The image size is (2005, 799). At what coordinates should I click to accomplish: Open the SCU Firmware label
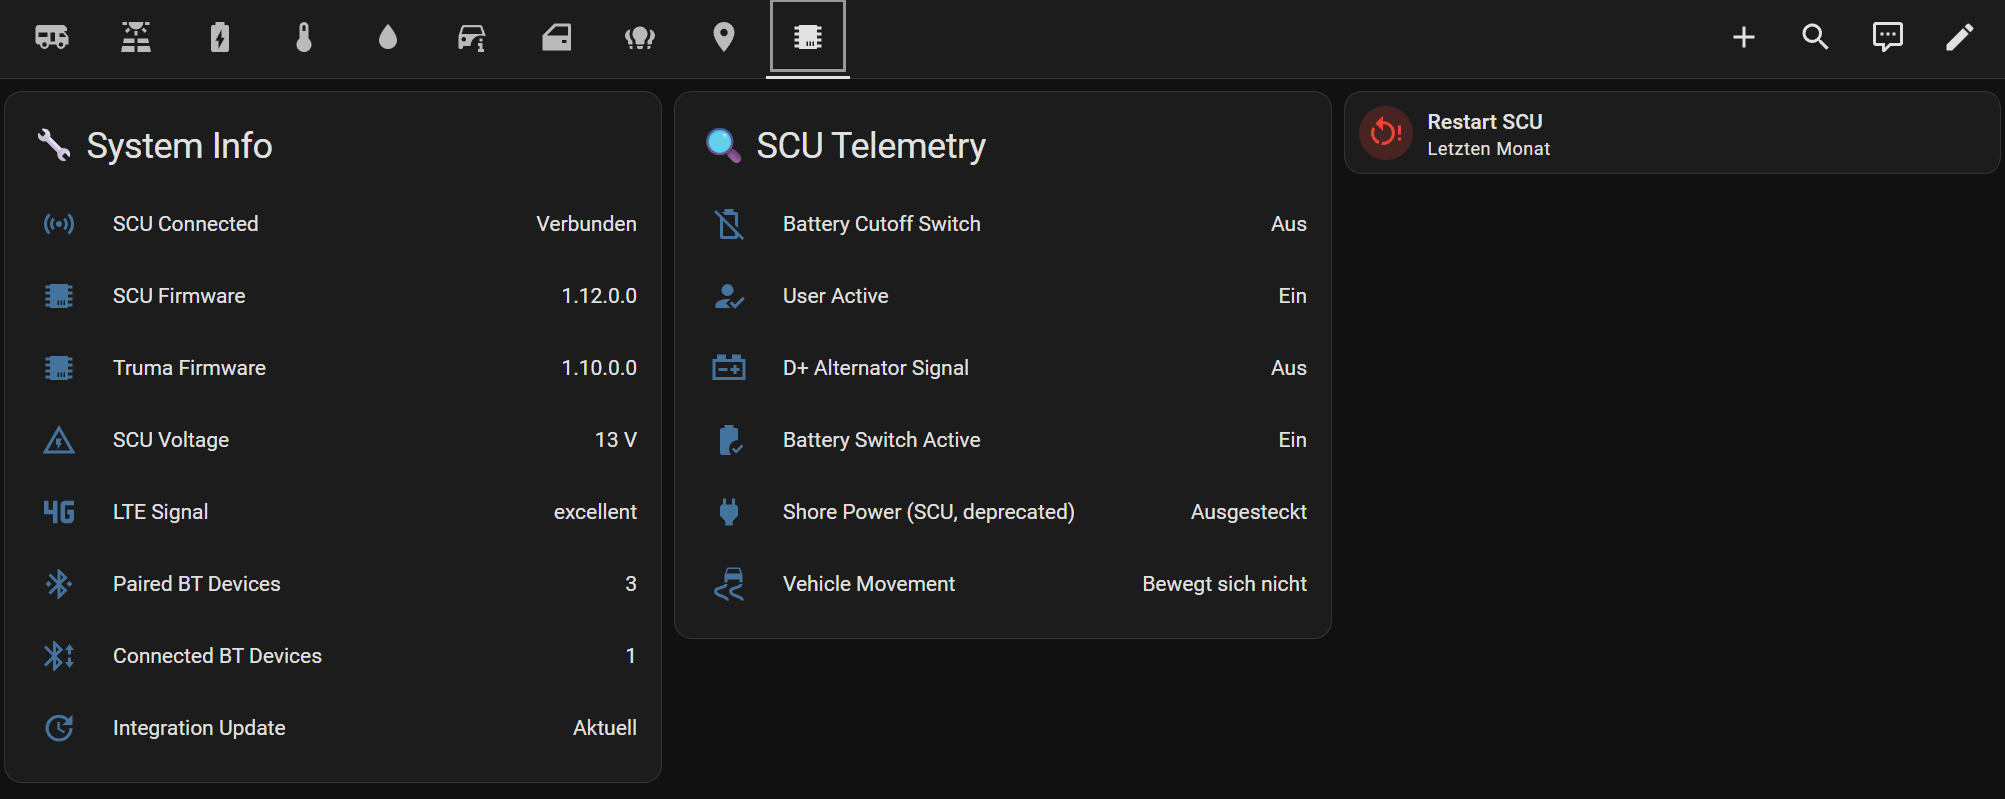click(179, 296)
